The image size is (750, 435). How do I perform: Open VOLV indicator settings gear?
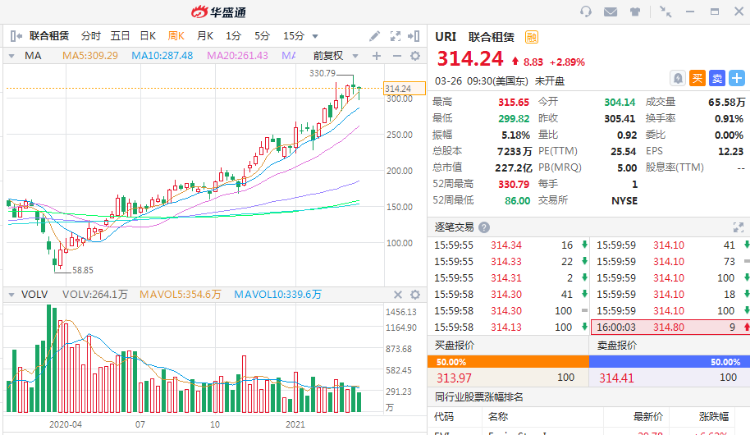pos(415,294)
